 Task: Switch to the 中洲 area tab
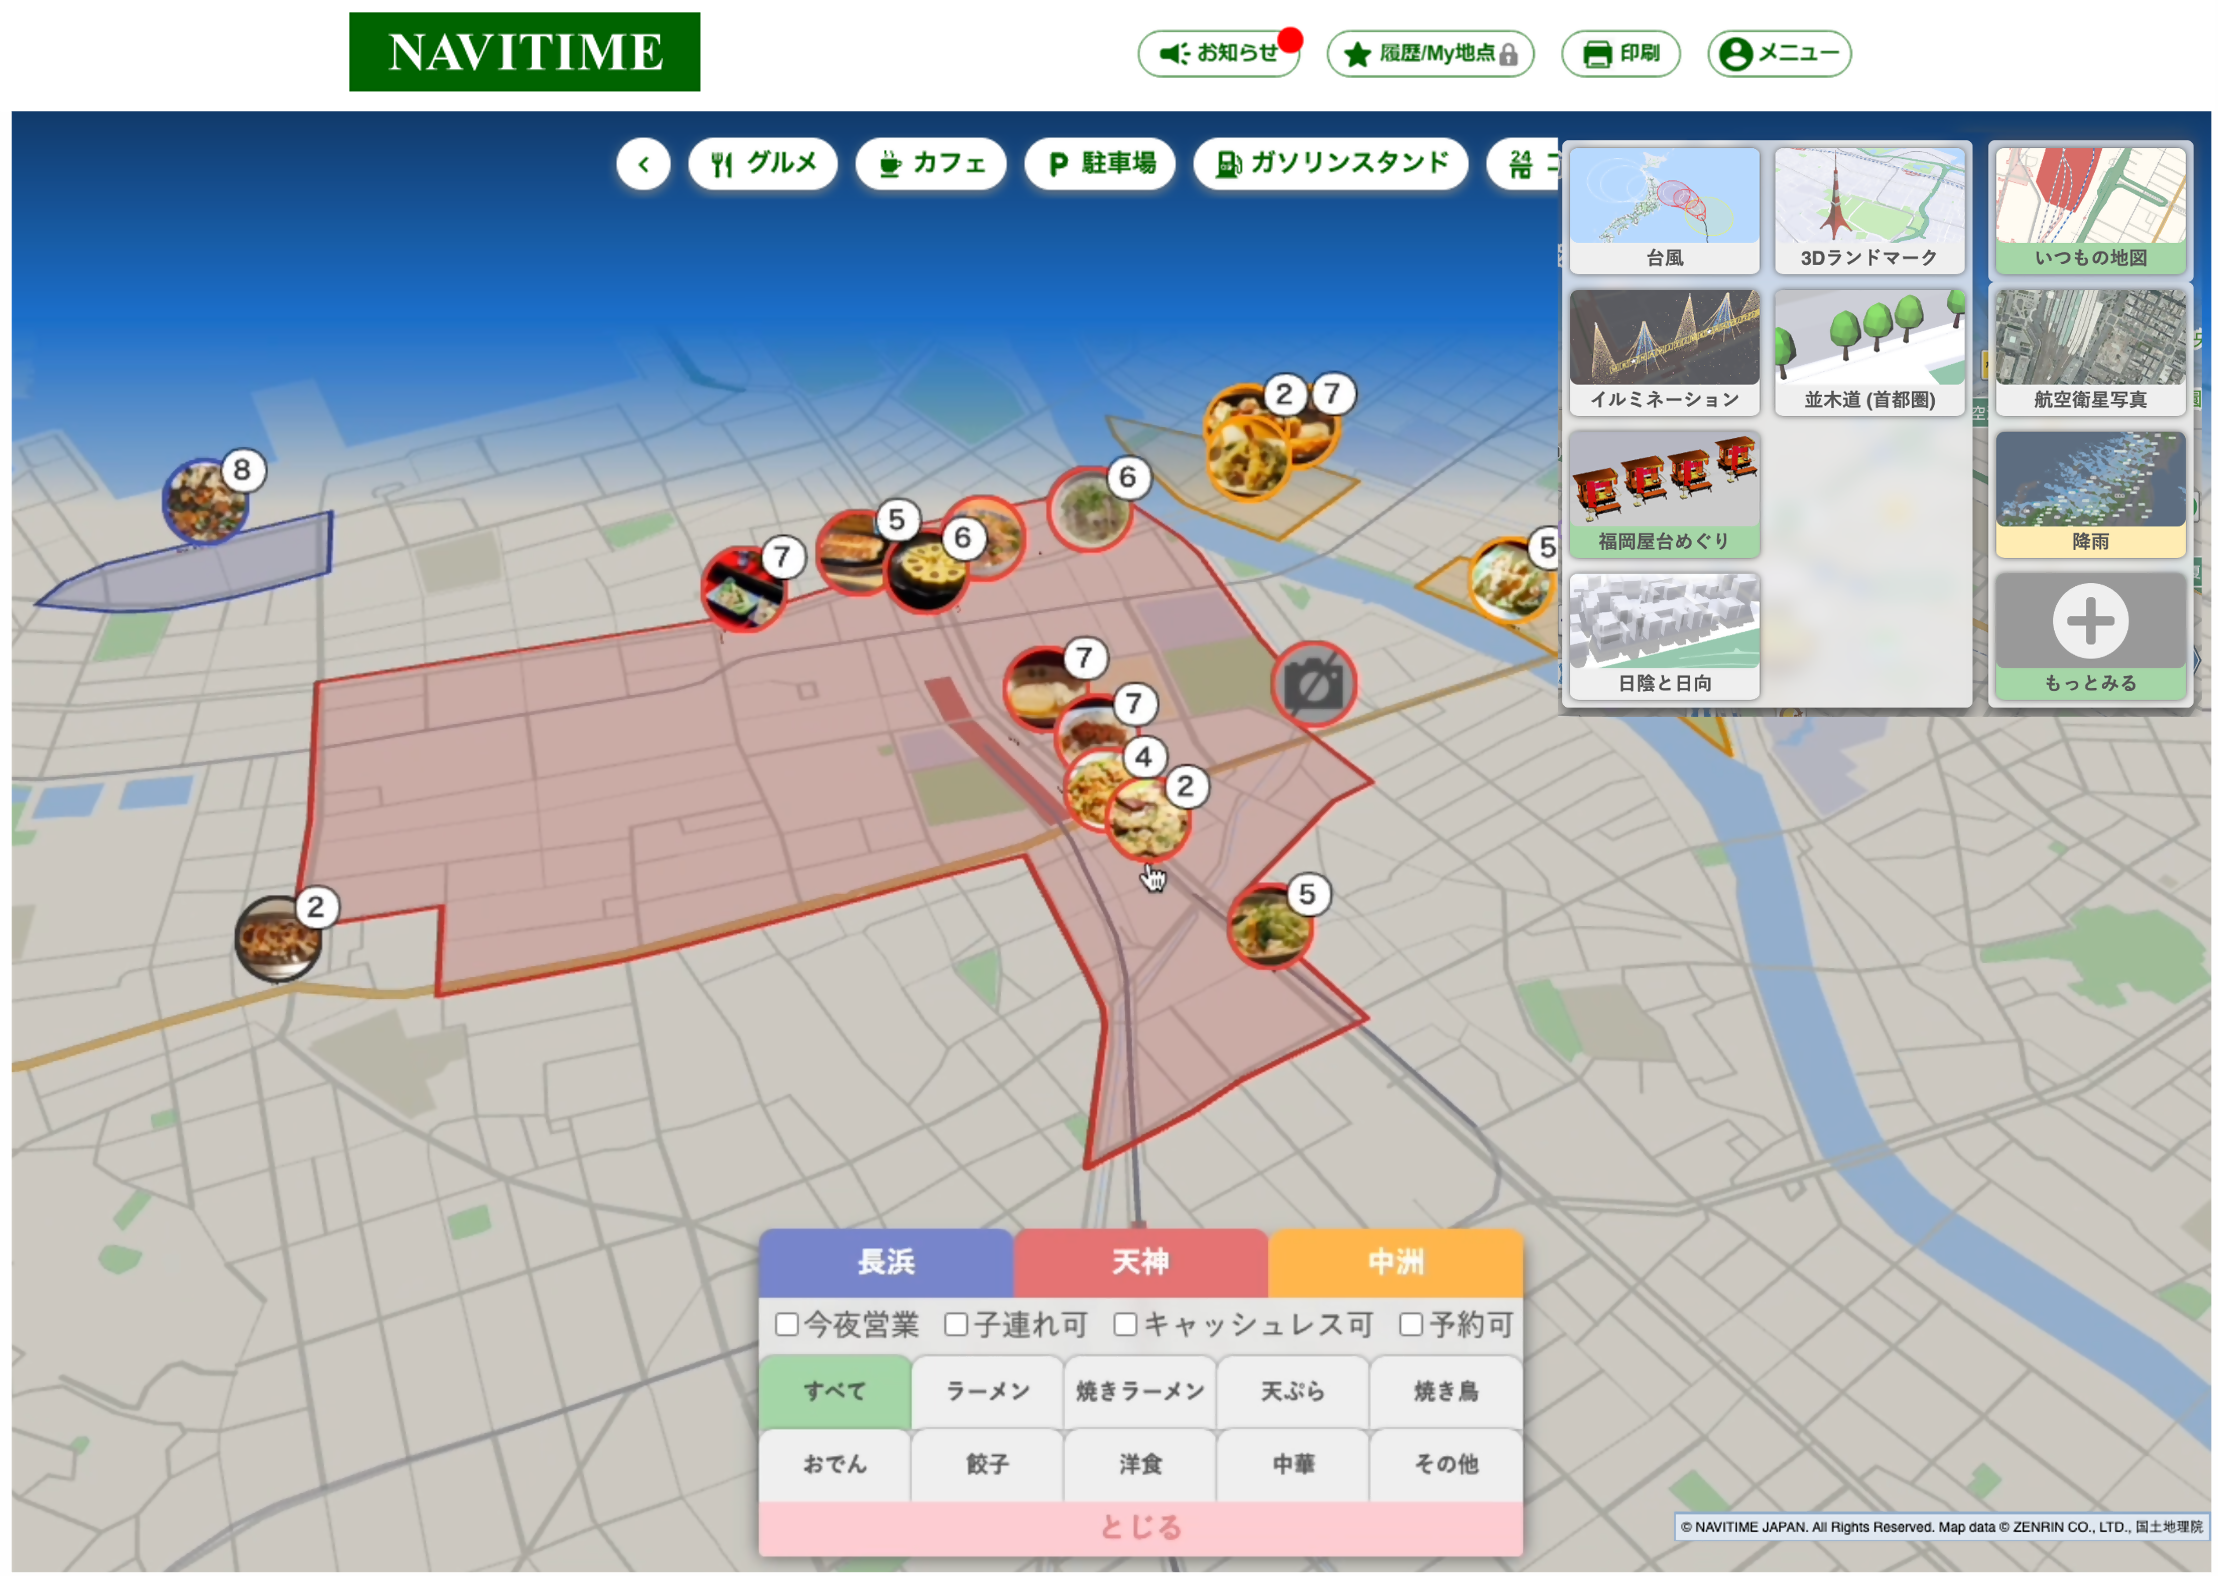(x=1396, y=1262)
